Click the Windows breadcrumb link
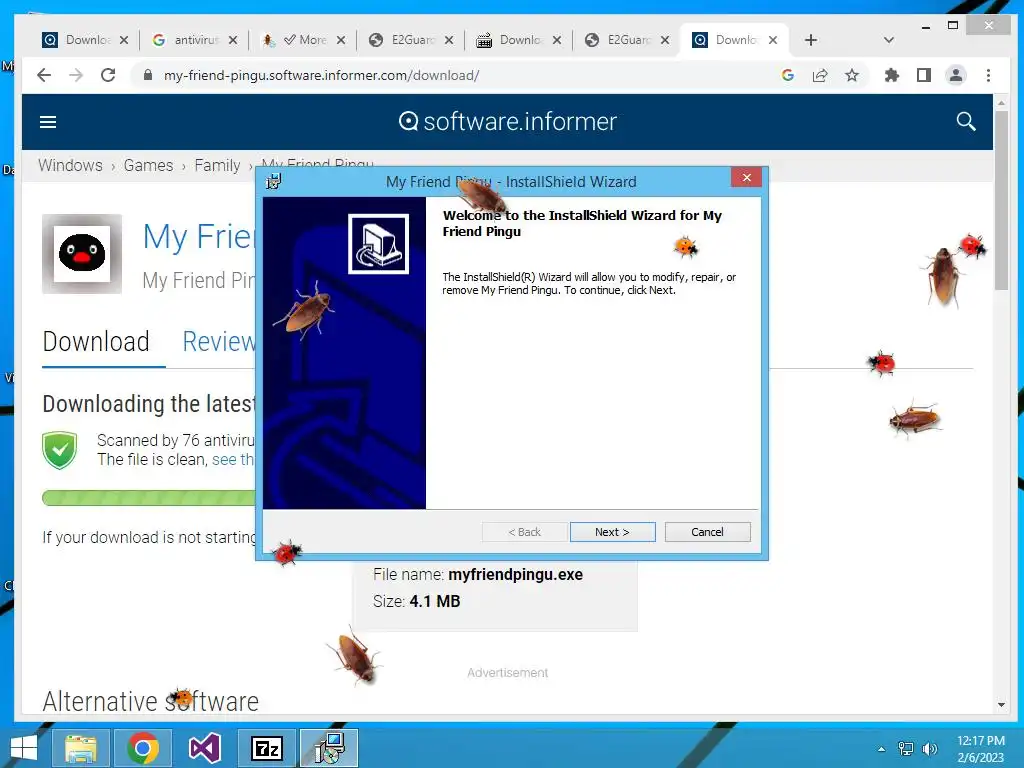Screen dimensions: 1024x768 (x=70, y=165)
